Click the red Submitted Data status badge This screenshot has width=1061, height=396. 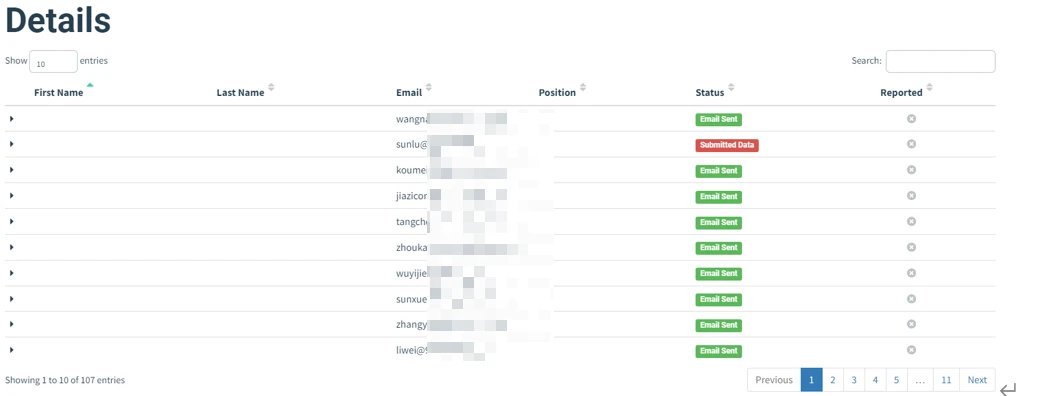click(x=727, y=145)
